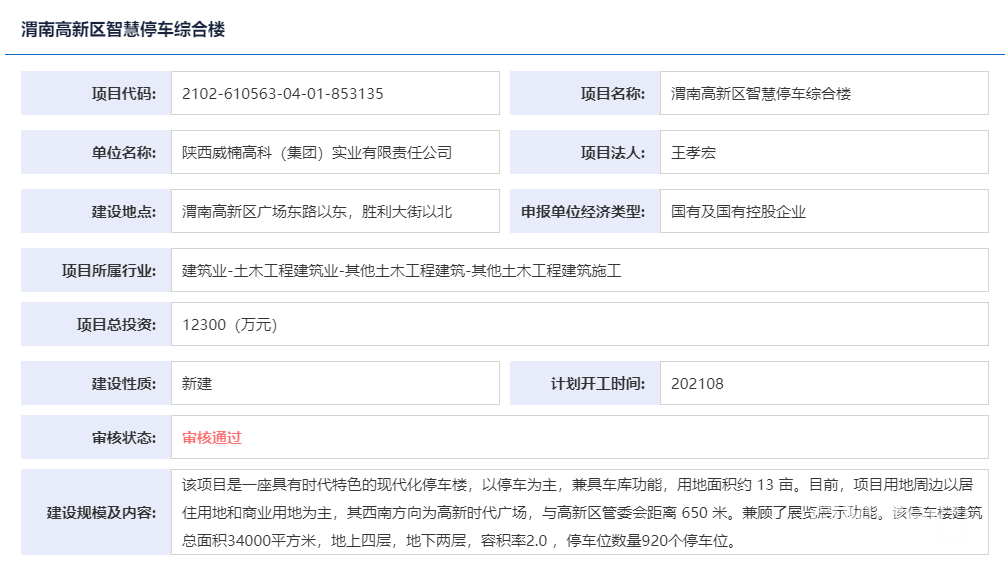Screen dimensions: 1008x574
Task: Click the company name 陕西威楠高科 field
Action: click(317, 153)
